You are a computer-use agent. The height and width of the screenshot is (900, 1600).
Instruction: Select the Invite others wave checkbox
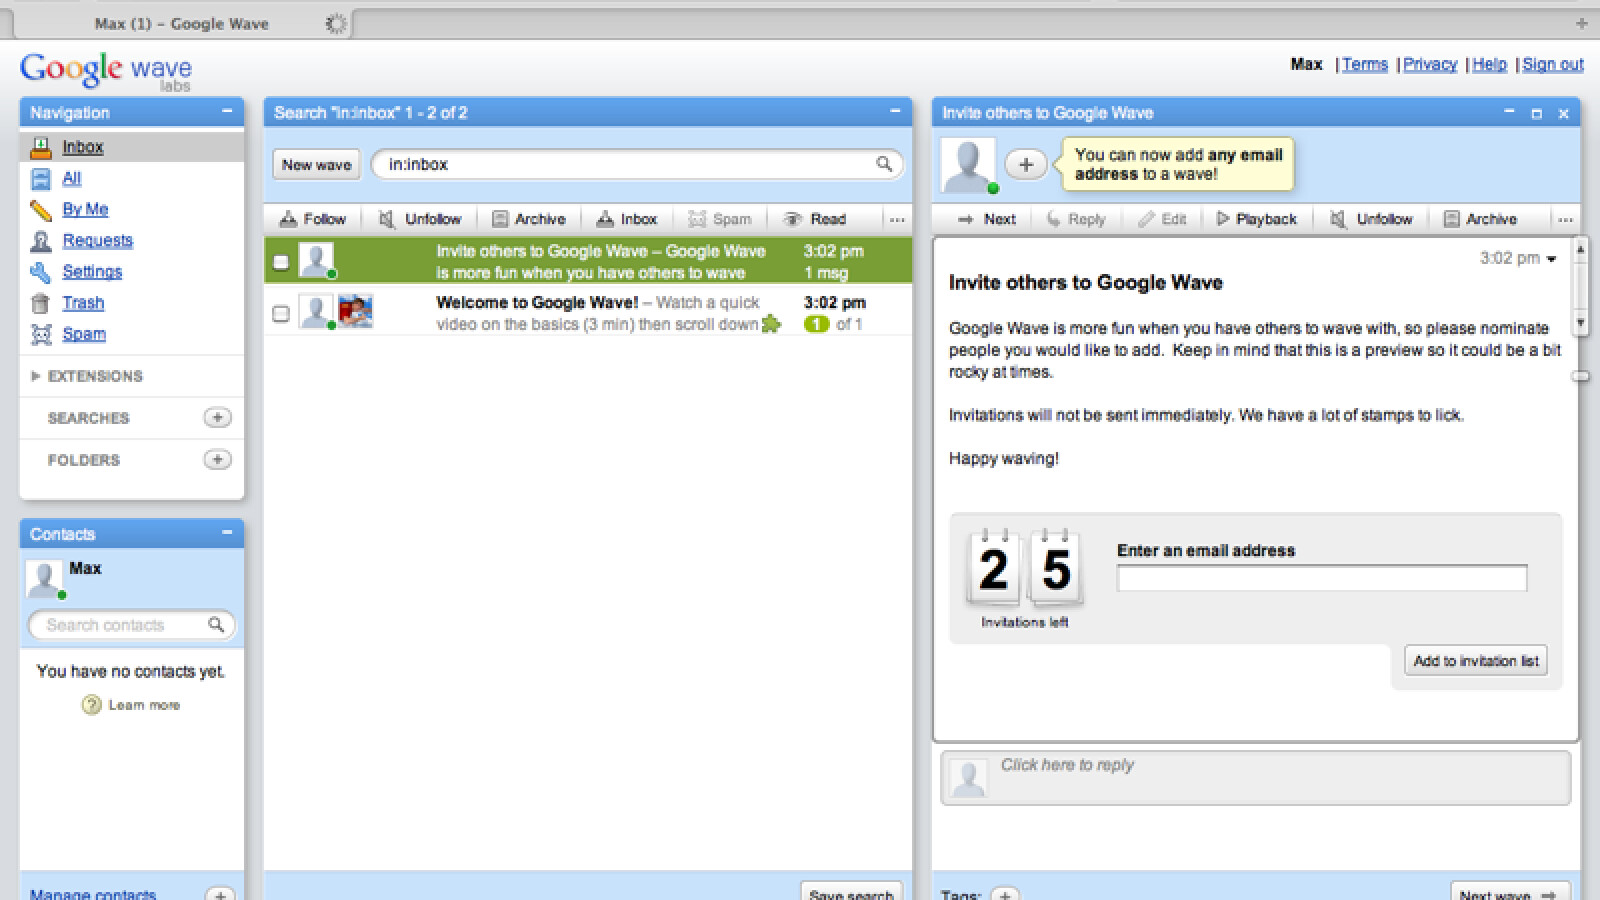point(281,262)
